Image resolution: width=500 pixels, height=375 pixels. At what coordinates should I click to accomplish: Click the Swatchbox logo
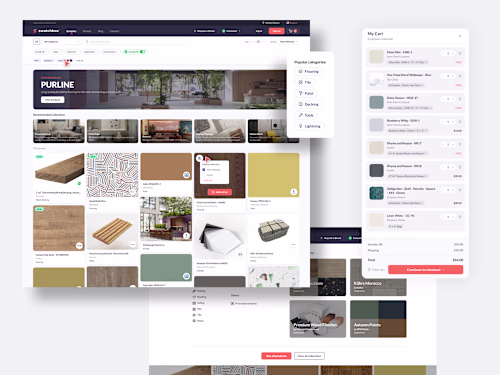pyautogui.click(x=46, y=31)
